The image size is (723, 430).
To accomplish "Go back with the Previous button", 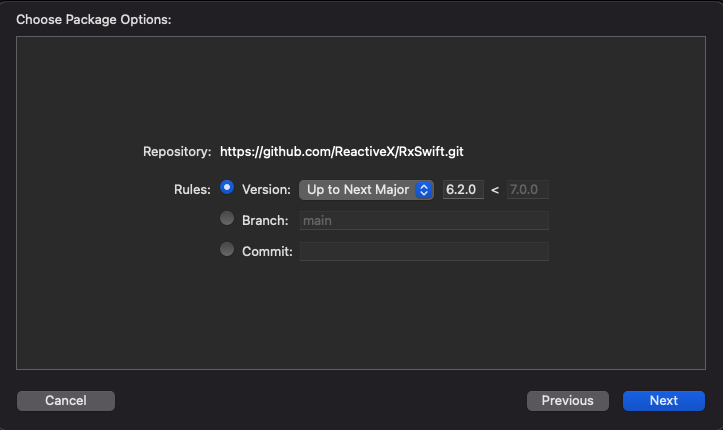I will [x=568, y=401].
